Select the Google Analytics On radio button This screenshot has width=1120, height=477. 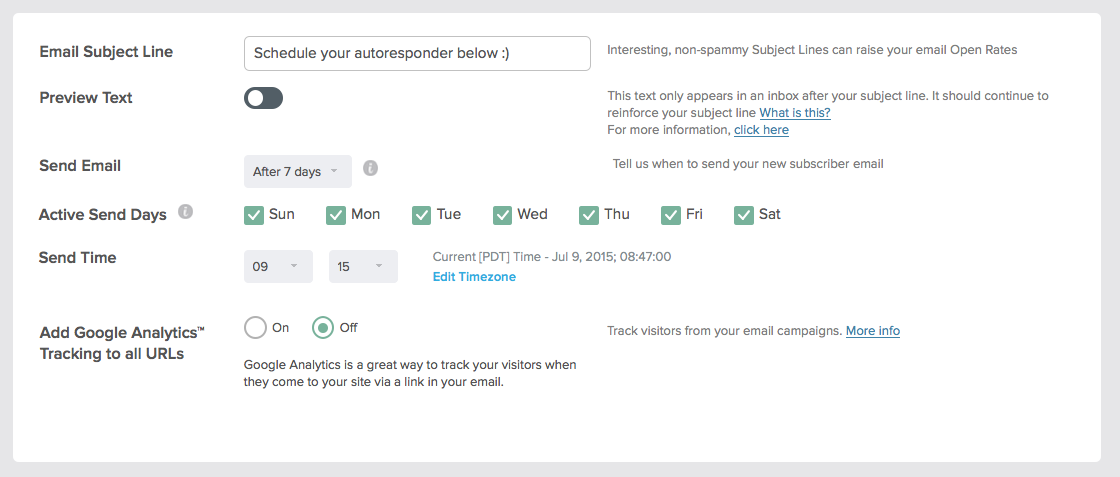pos(256,328)
